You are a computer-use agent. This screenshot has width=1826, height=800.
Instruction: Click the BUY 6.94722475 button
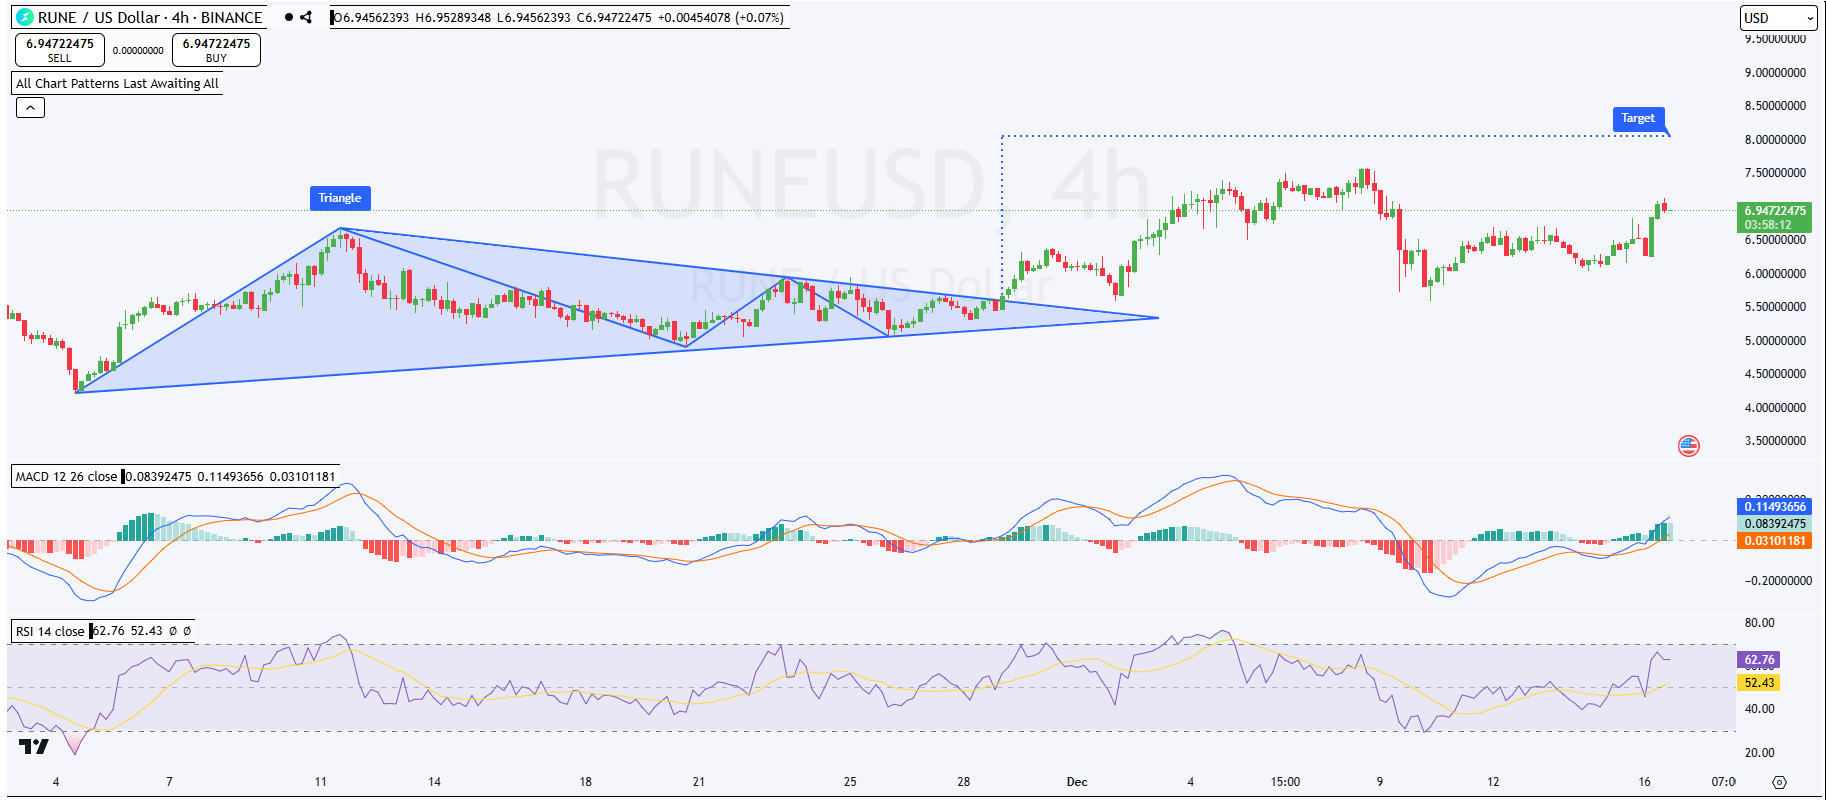(x=216, y=50)
